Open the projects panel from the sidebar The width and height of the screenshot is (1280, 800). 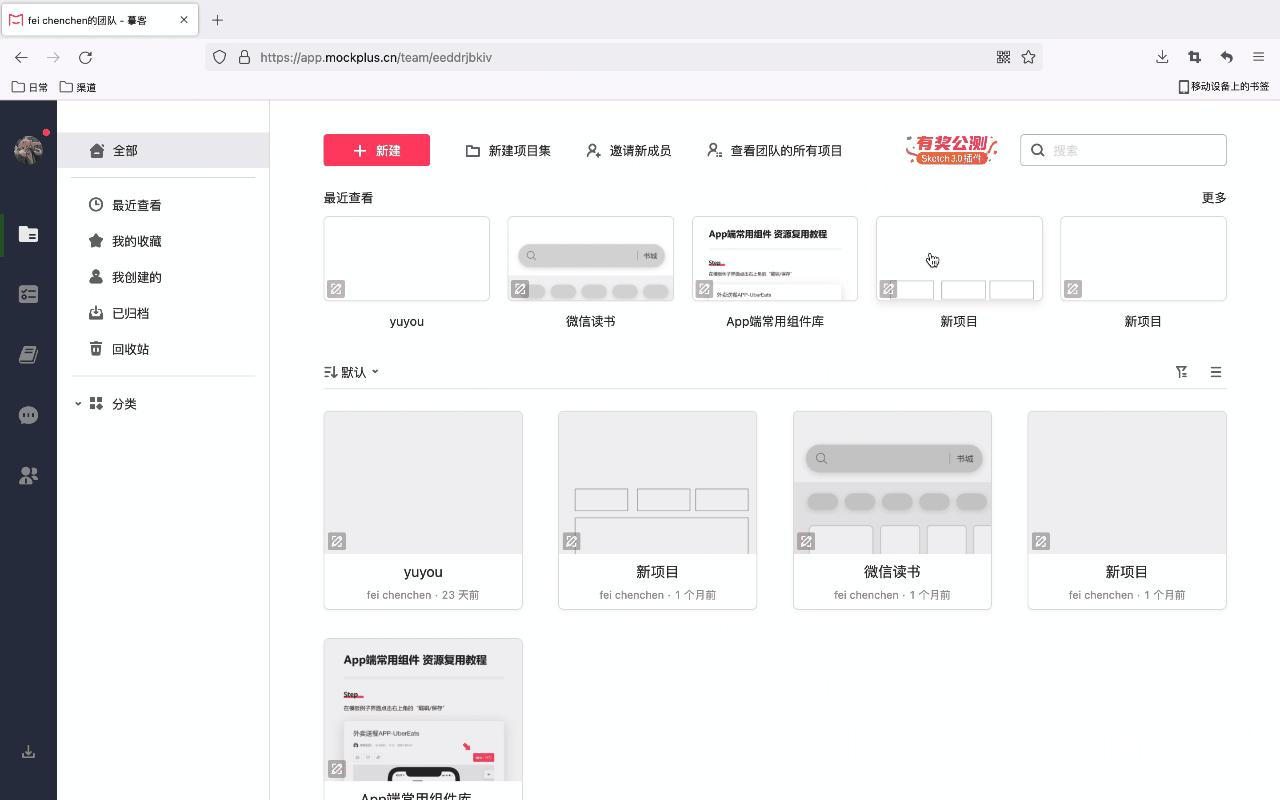coord(28,236)
